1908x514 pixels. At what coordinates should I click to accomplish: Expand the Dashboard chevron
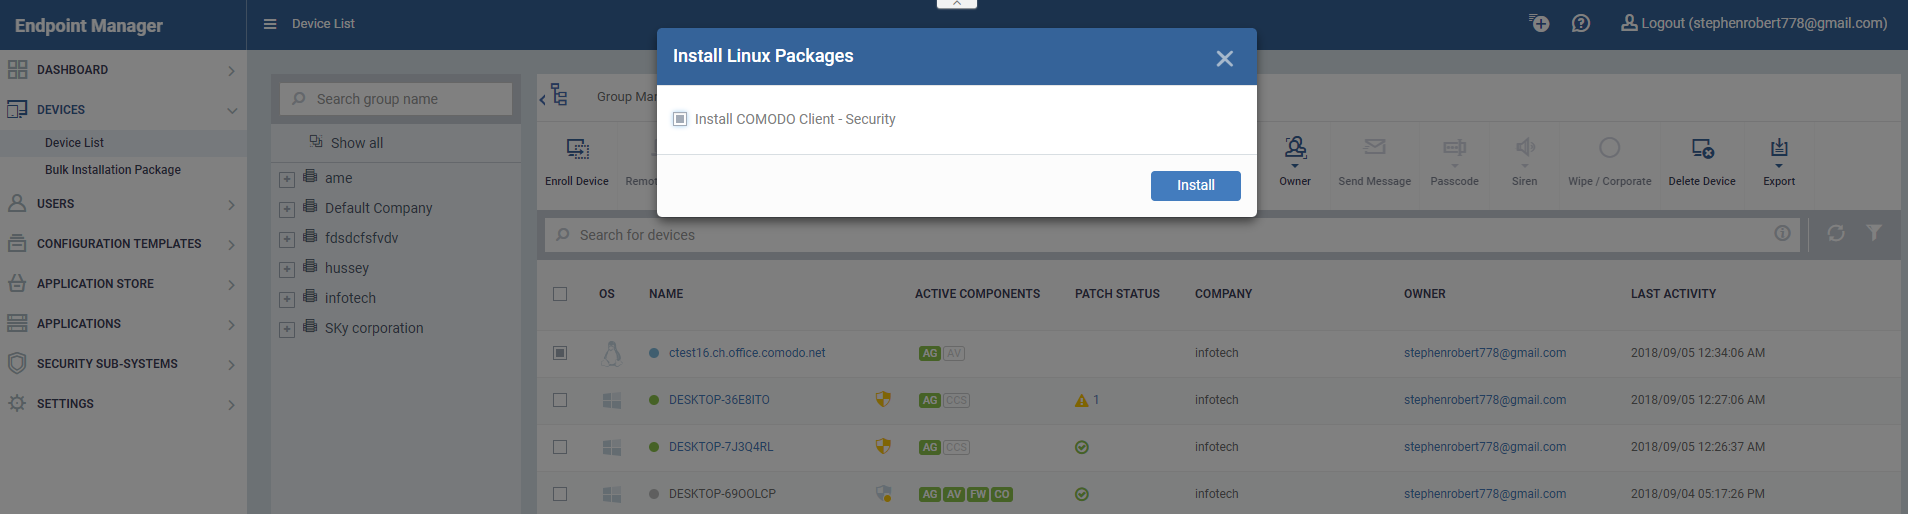(x=231, y=71)
